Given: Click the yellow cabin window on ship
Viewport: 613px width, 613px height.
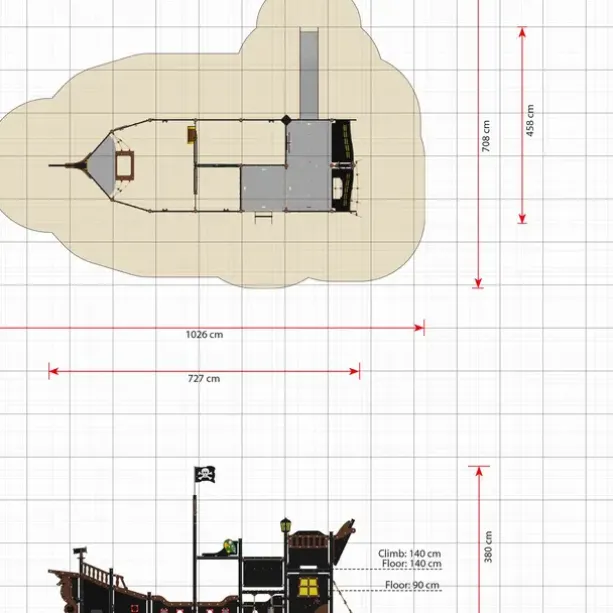Looking at the screenshot, I should (x=308, y=588).
